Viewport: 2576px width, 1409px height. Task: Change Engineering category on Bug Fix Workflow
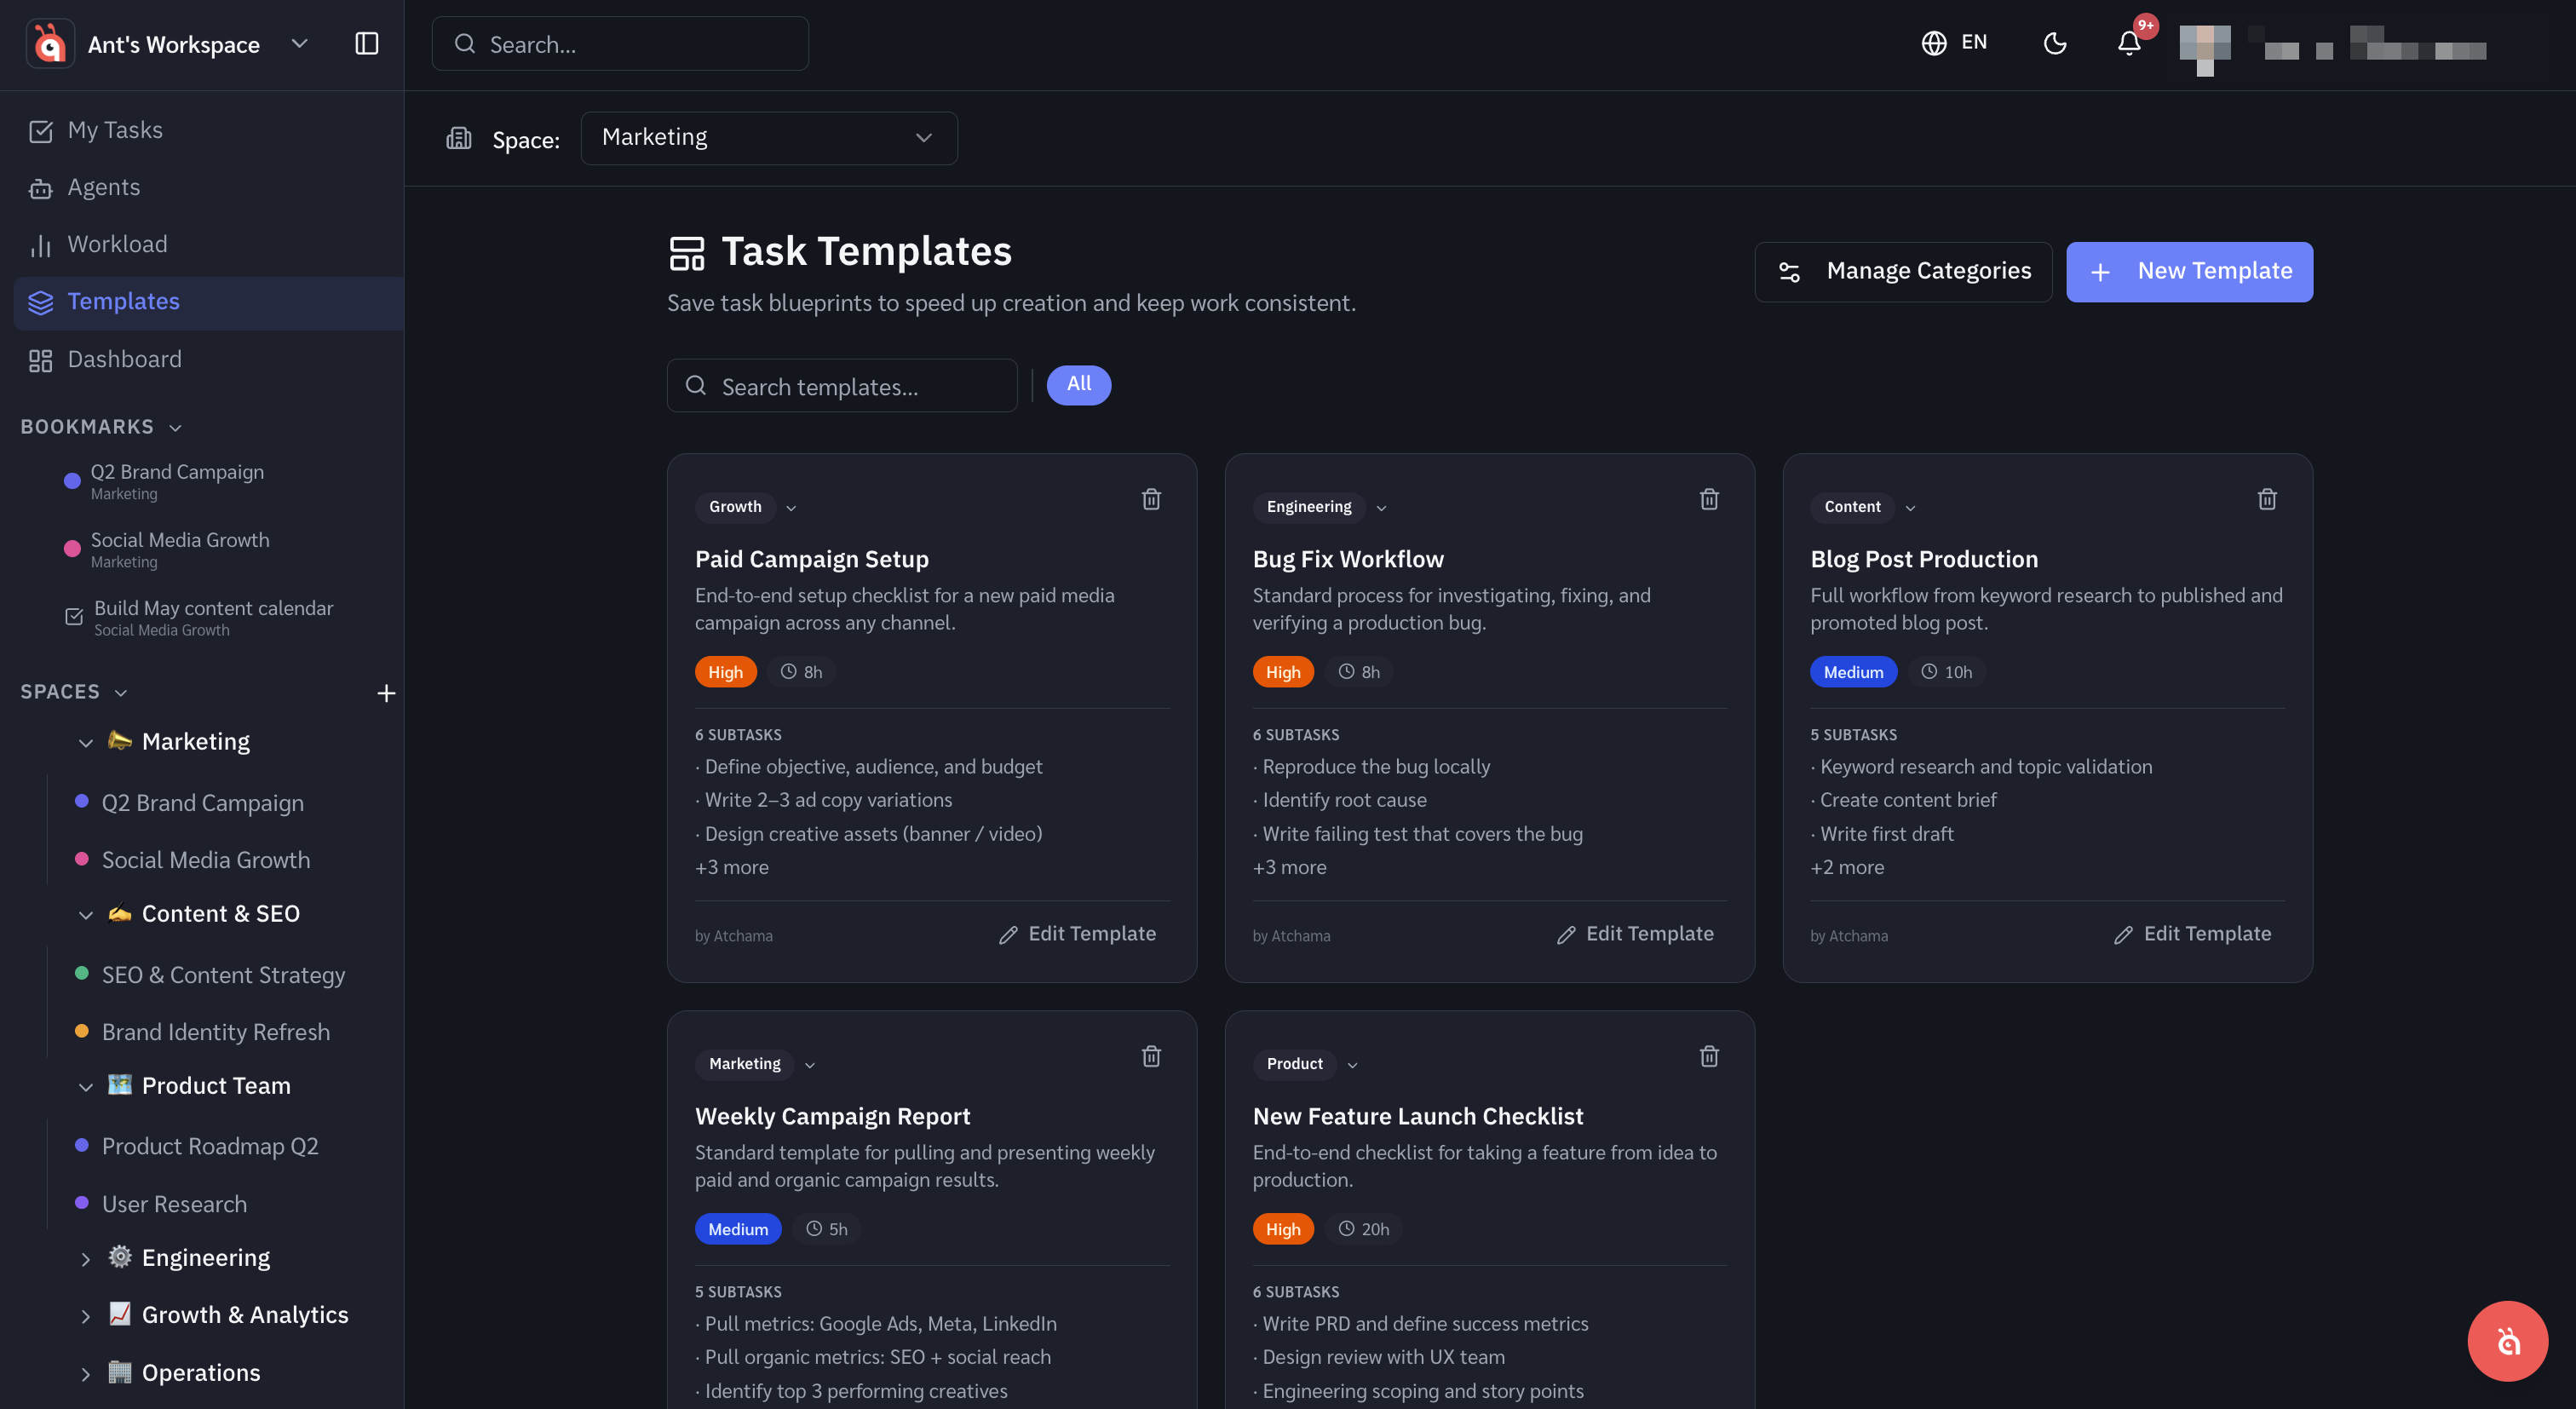pyautogui.click(x=1321, y=507)
